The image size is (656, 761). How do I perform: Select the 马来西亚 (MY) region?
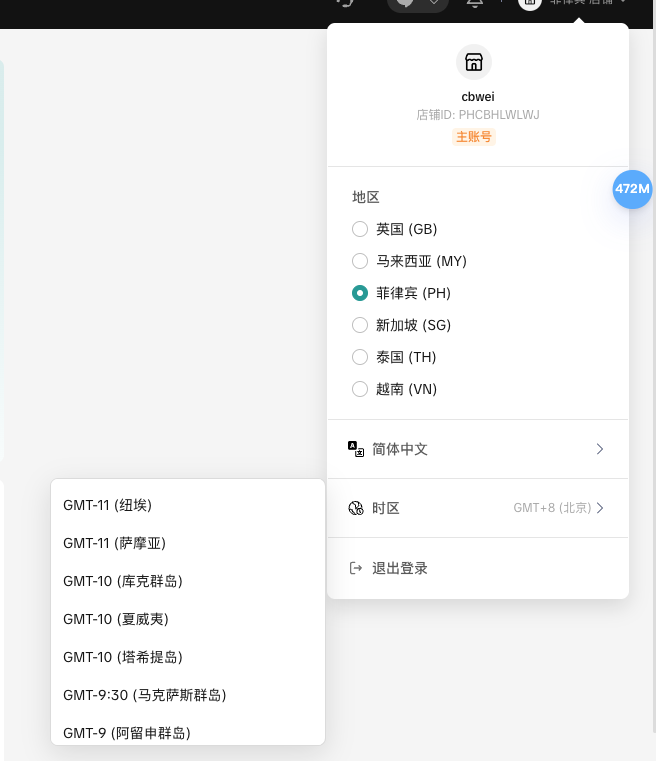click(x=360, y=261)
